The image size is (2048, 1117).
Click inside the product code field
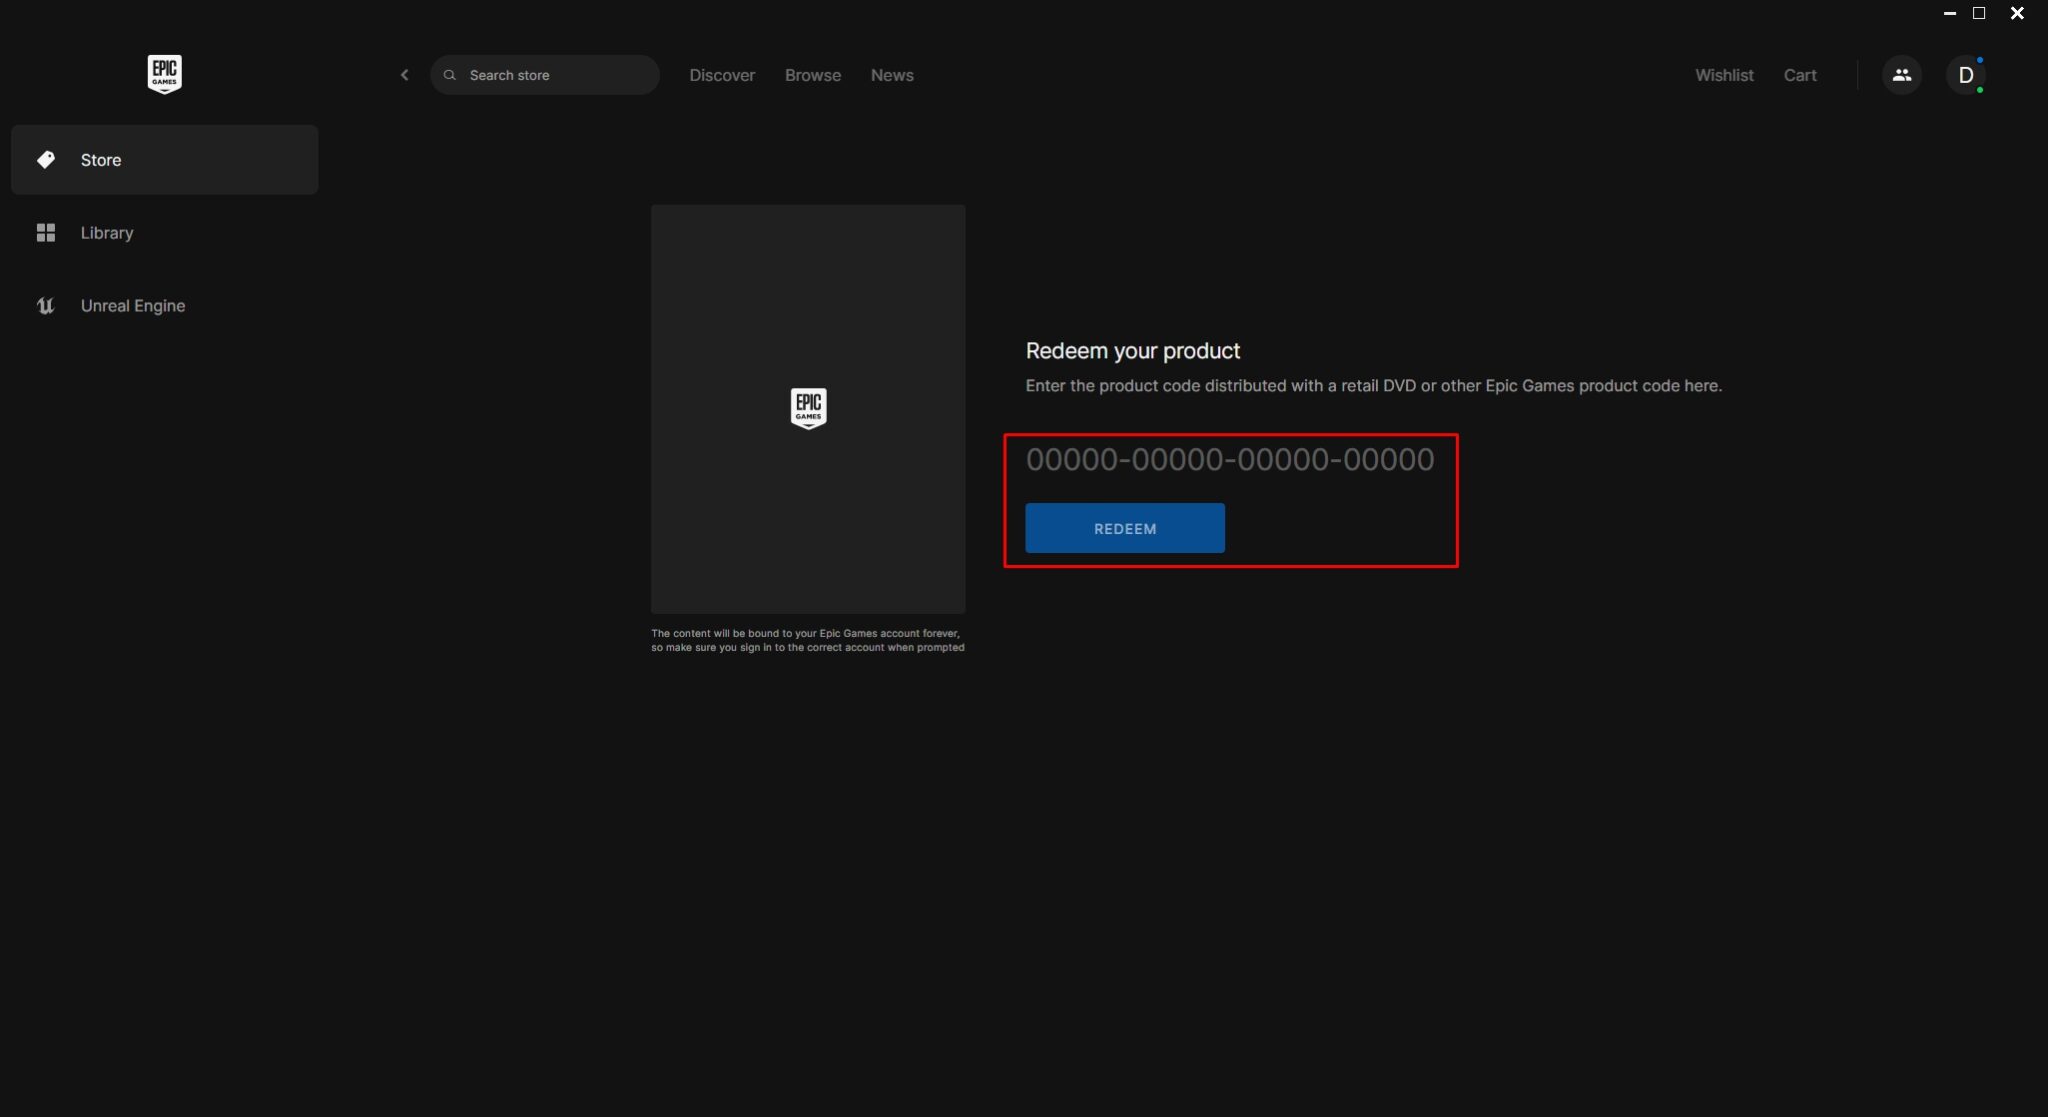click(1228, 459)
